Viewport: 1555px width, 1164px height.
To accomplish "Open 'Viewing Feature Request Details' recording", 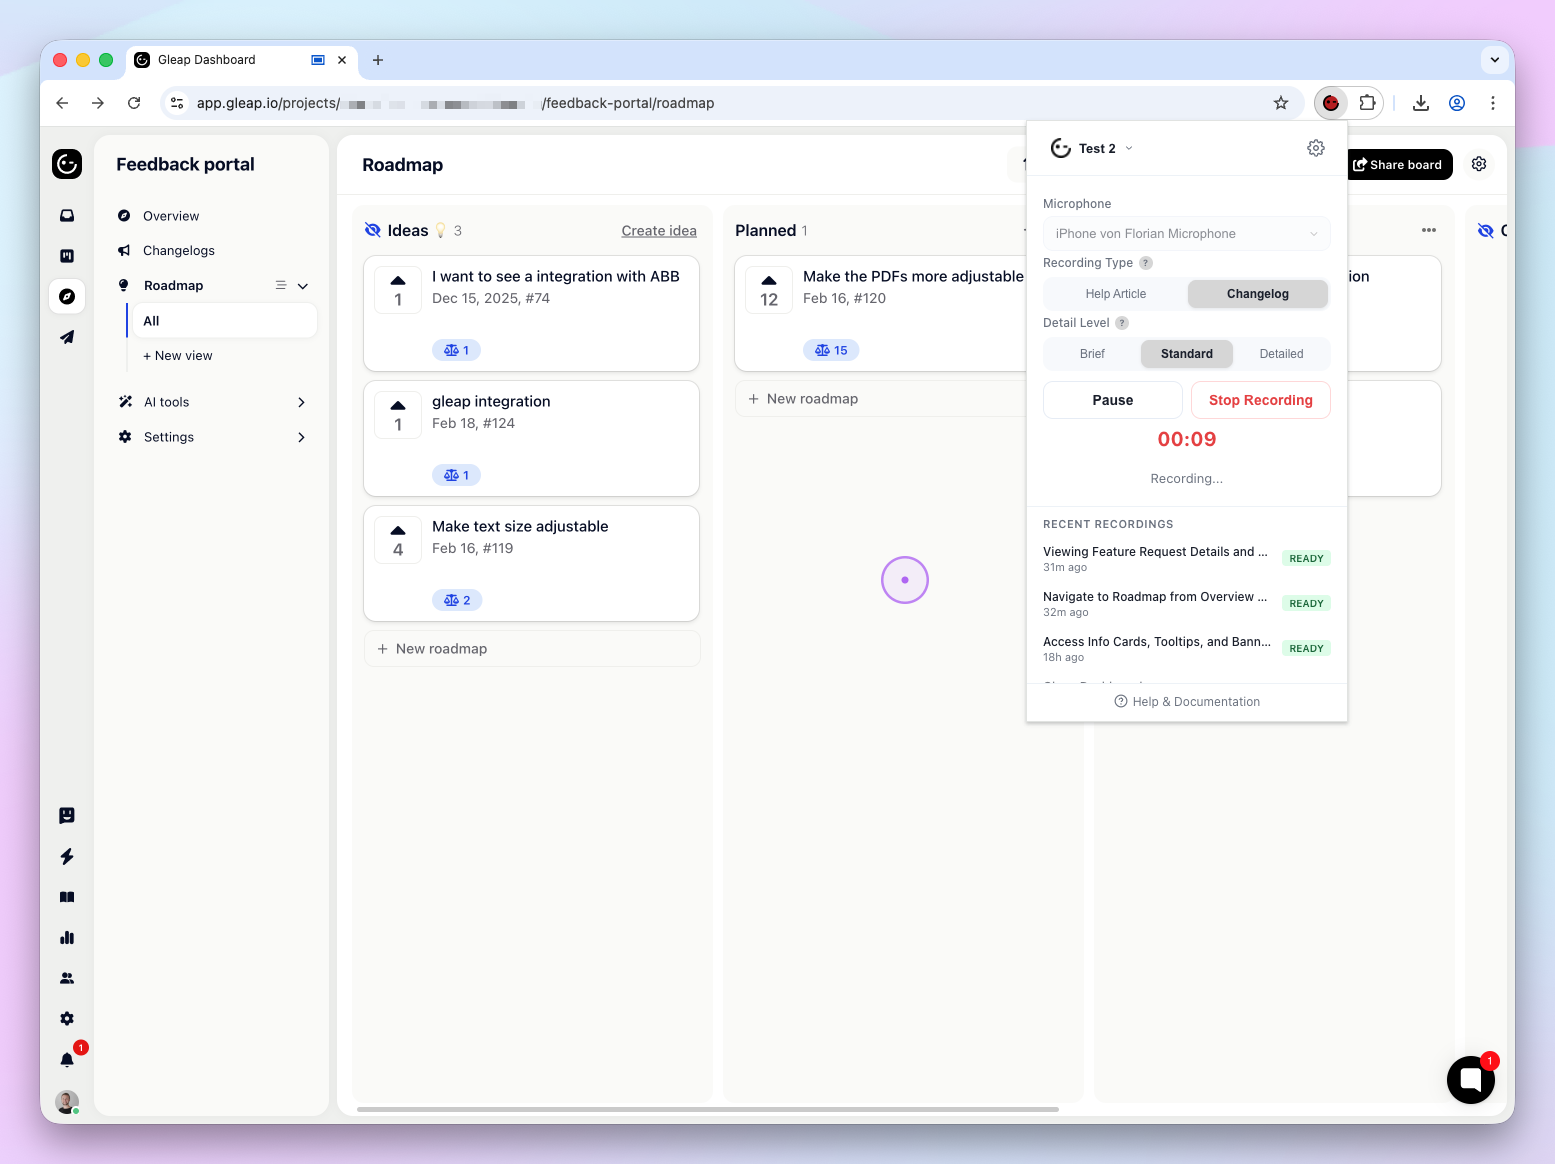I will click(1186, 558).
